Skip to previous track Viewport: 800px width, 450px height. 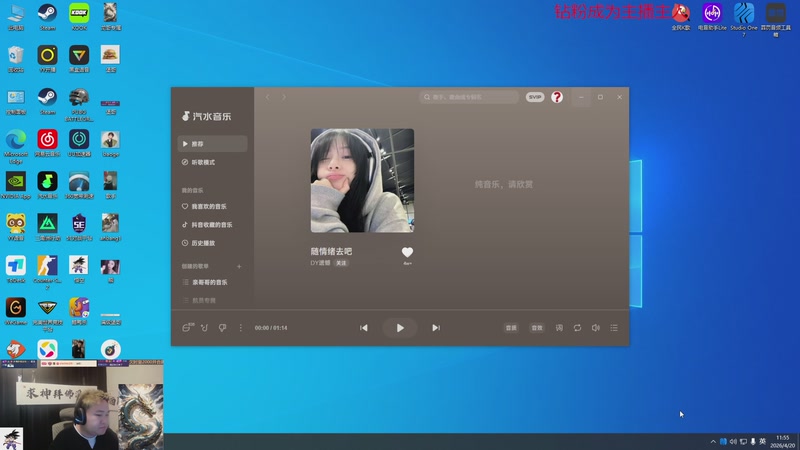(x=364, y=328)
